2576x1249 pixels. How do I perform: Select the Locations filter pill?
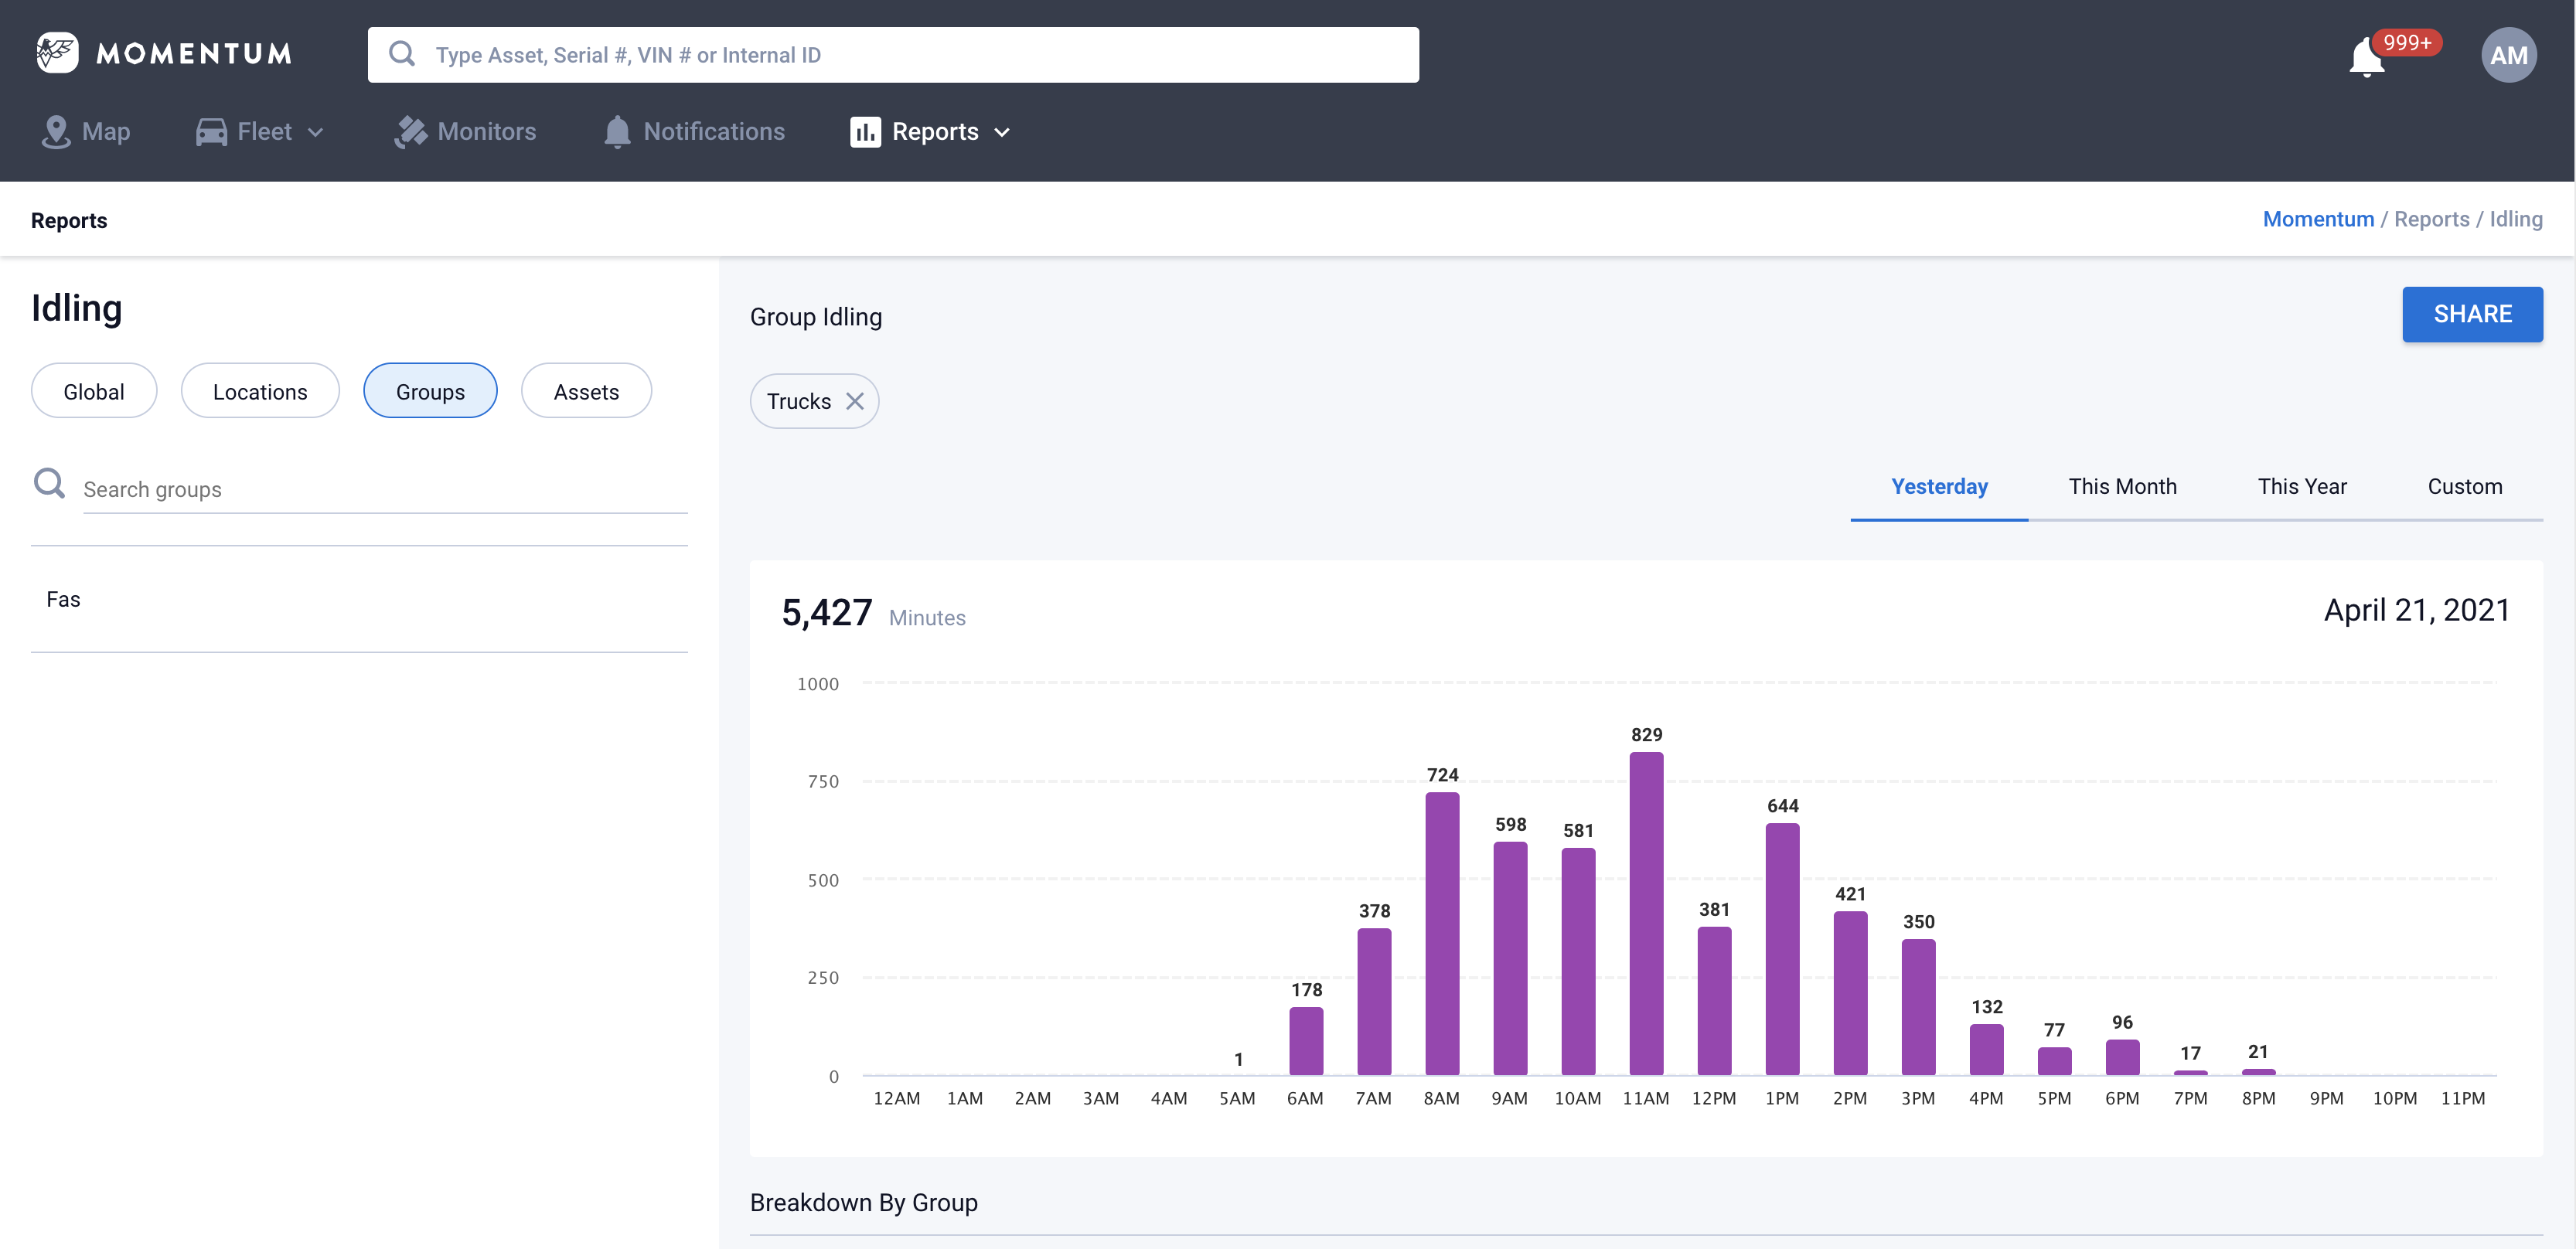tap(260, 391)
